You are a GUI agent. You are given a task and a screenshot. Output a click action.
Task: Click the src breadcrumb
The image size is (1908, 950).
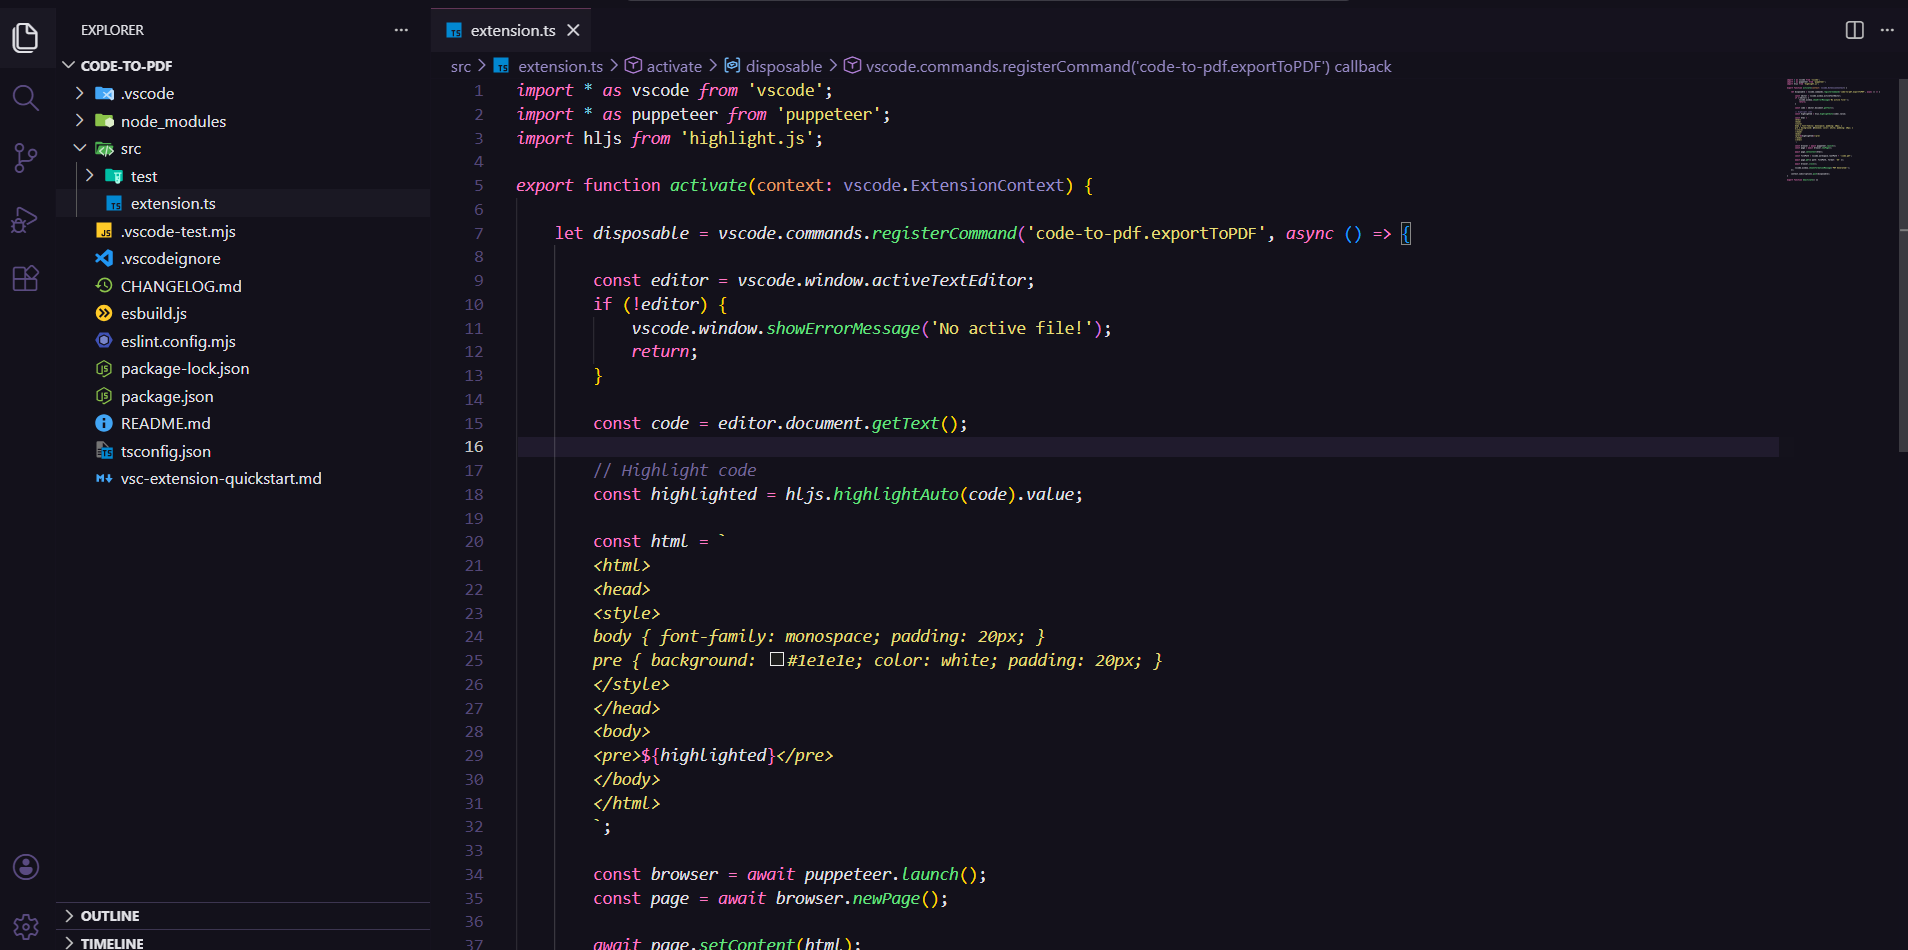460,66
